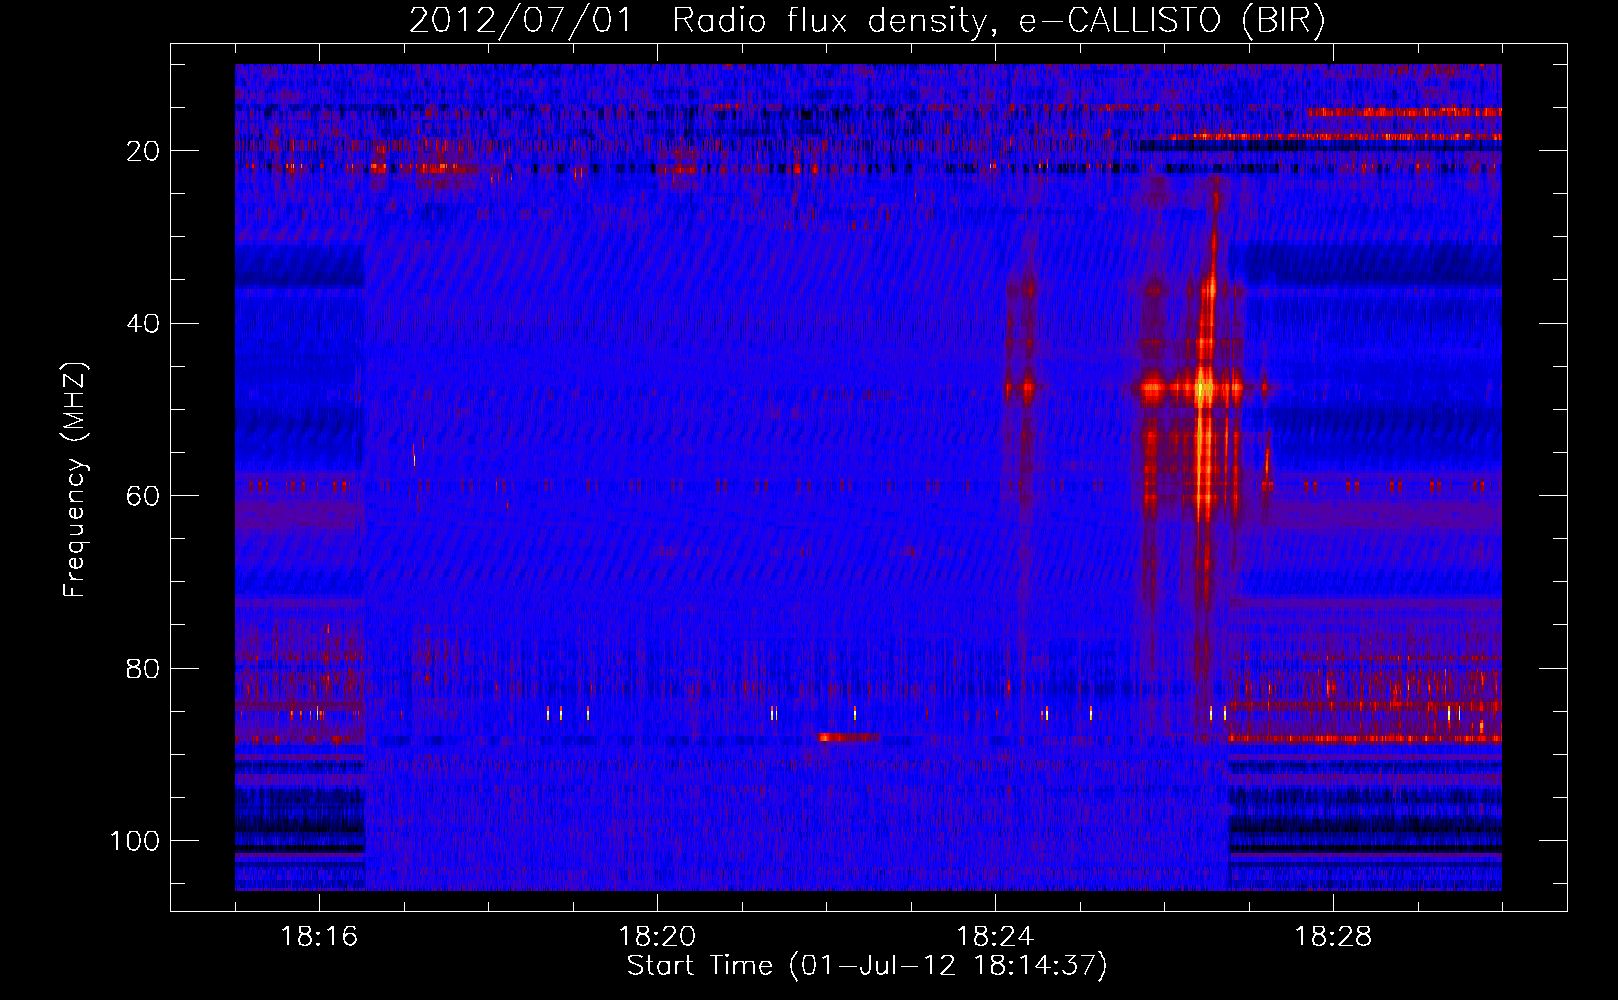Click the plot title '2012/07/01 Radio flux density'
Viewport: 1618px width, 1000px height.
click(697, 21)
